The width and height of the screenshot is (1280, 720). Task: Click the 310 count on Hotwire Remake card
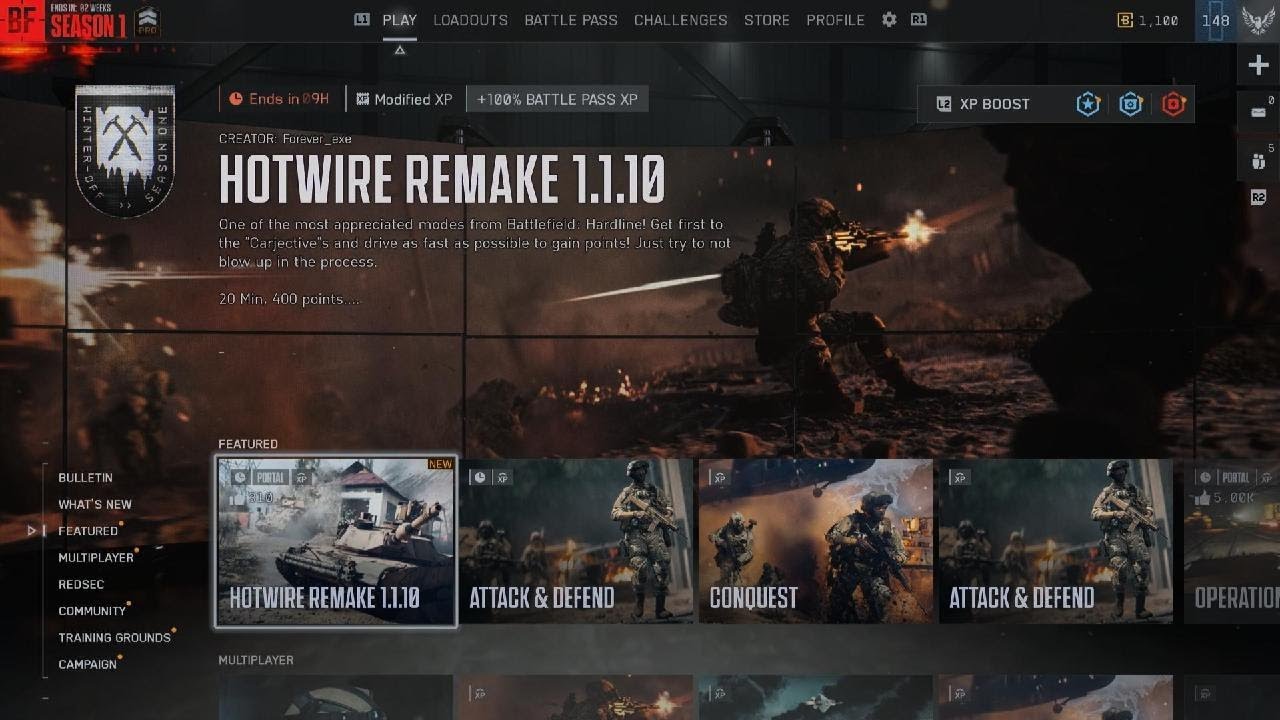(x=260, y=497)
